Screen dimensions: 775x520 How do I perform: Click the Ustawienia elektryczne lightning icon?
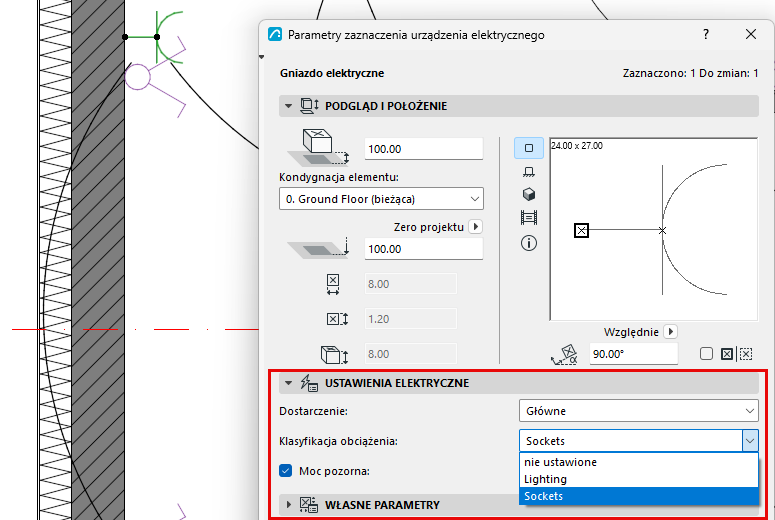pos(309,383)
